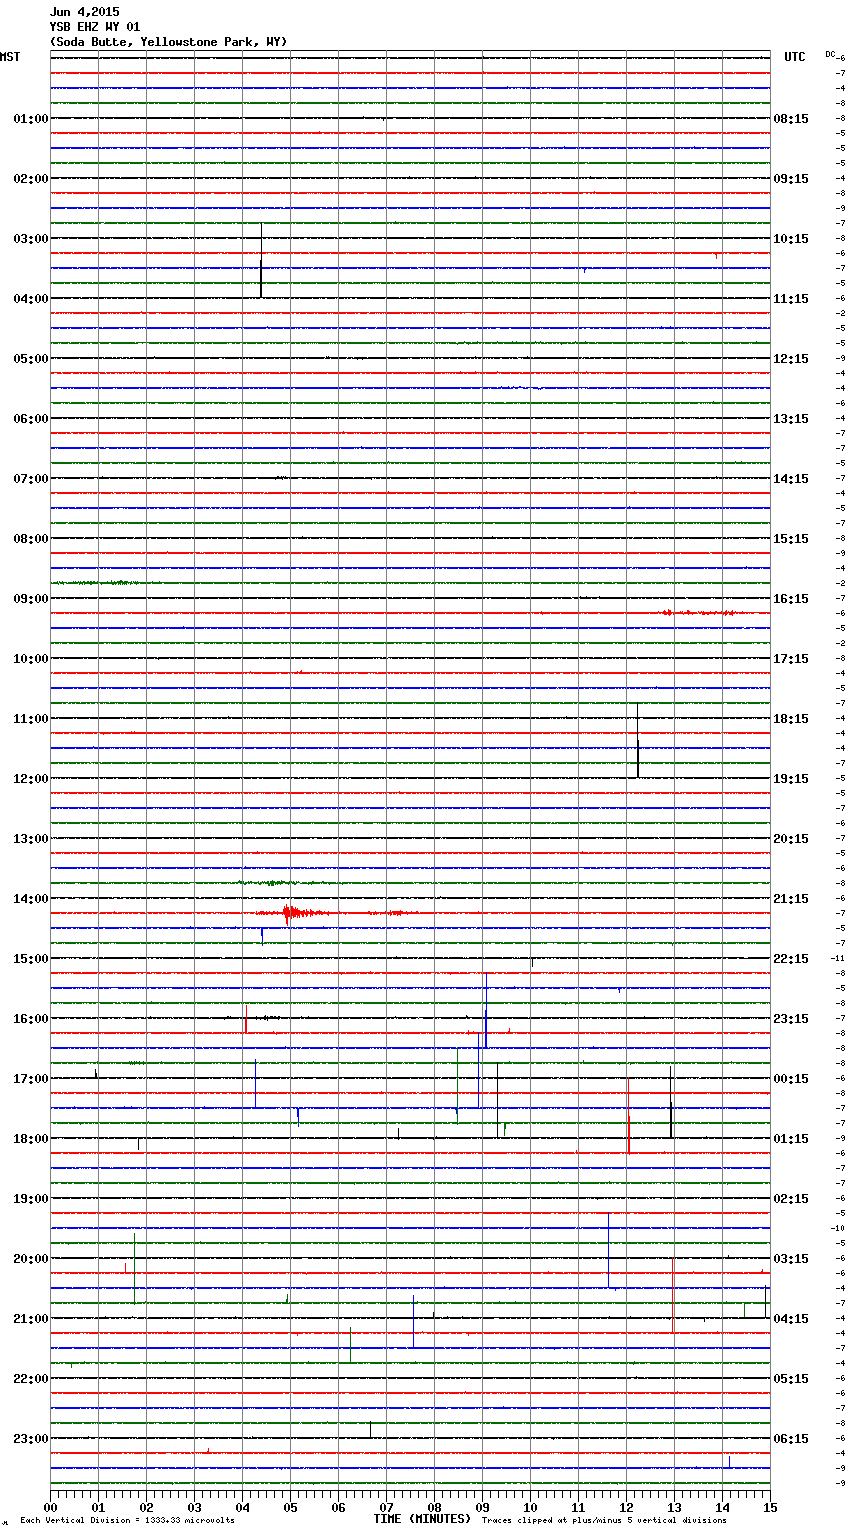This screenshot has height=1534, width=850.
Task: Click the 03:15 UTC time label
Action: tap(791, 1259)
